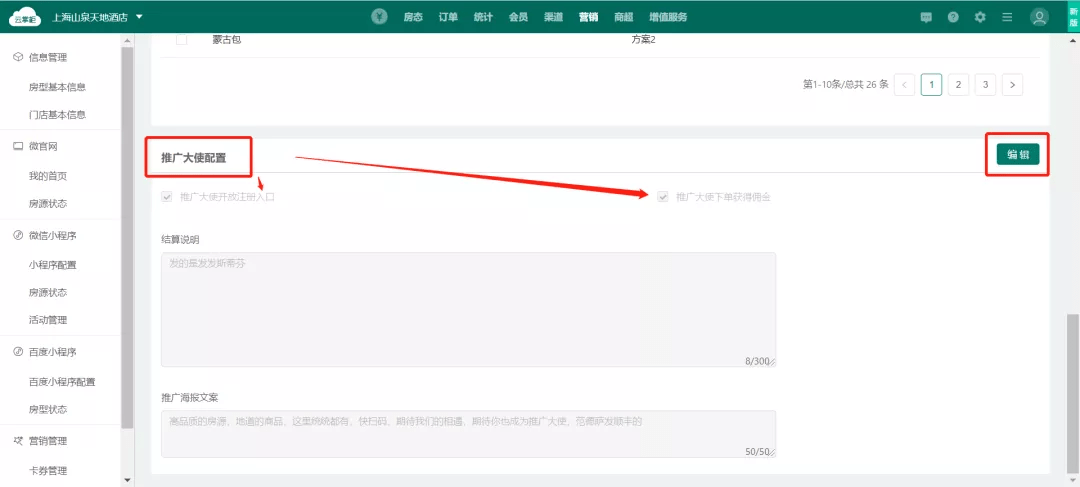Click the yen coin icon in top bar
Viewport: 1080px width, 487px height.
click(380, 17)
